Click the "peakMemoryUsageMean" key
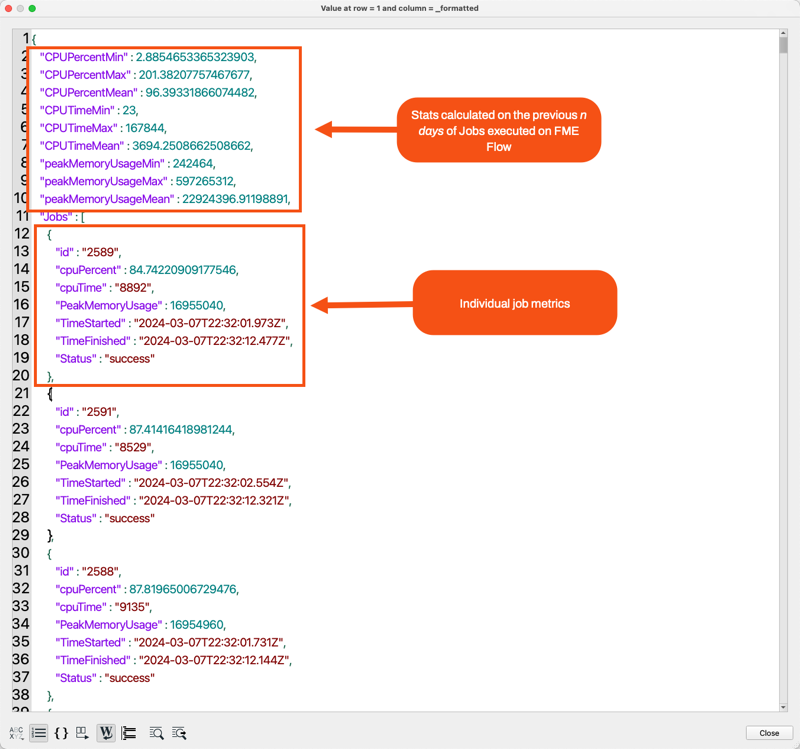Screen dimensions: 800x749 point(107,199)
